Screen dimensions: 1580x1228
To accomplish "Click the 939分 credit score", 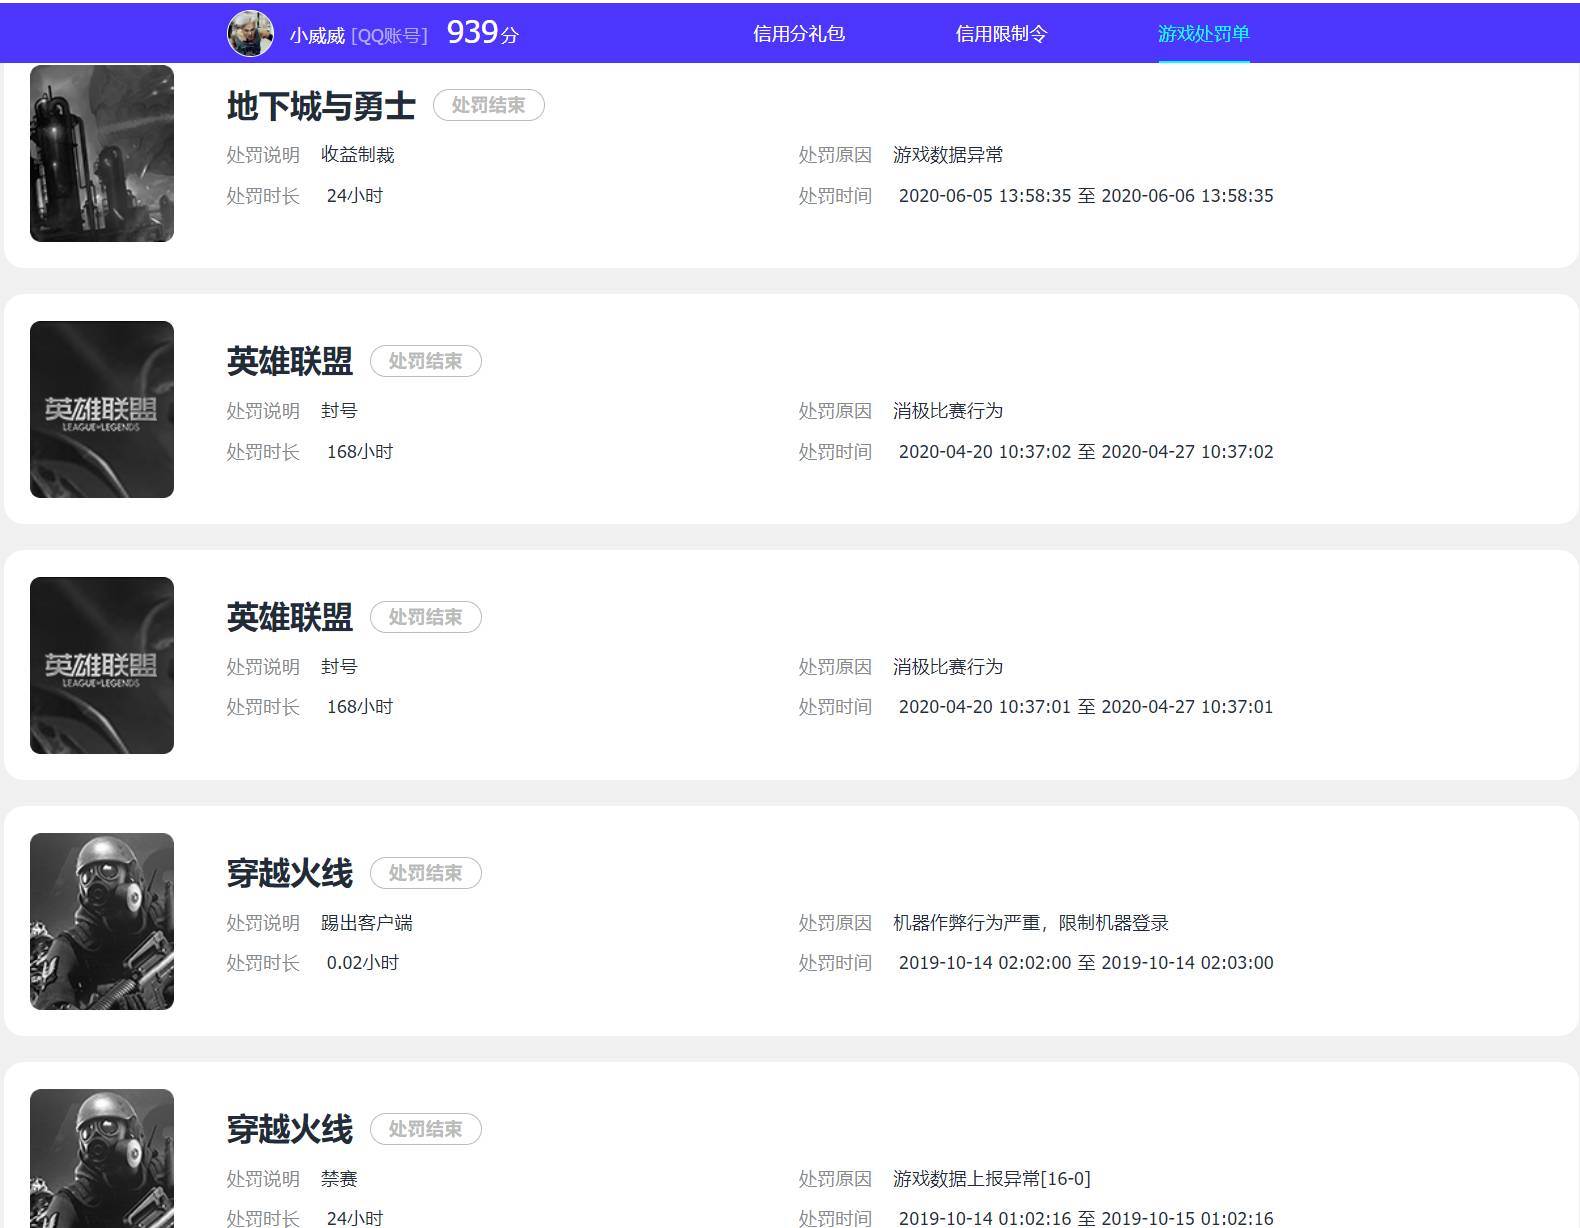I will [483, 33].
